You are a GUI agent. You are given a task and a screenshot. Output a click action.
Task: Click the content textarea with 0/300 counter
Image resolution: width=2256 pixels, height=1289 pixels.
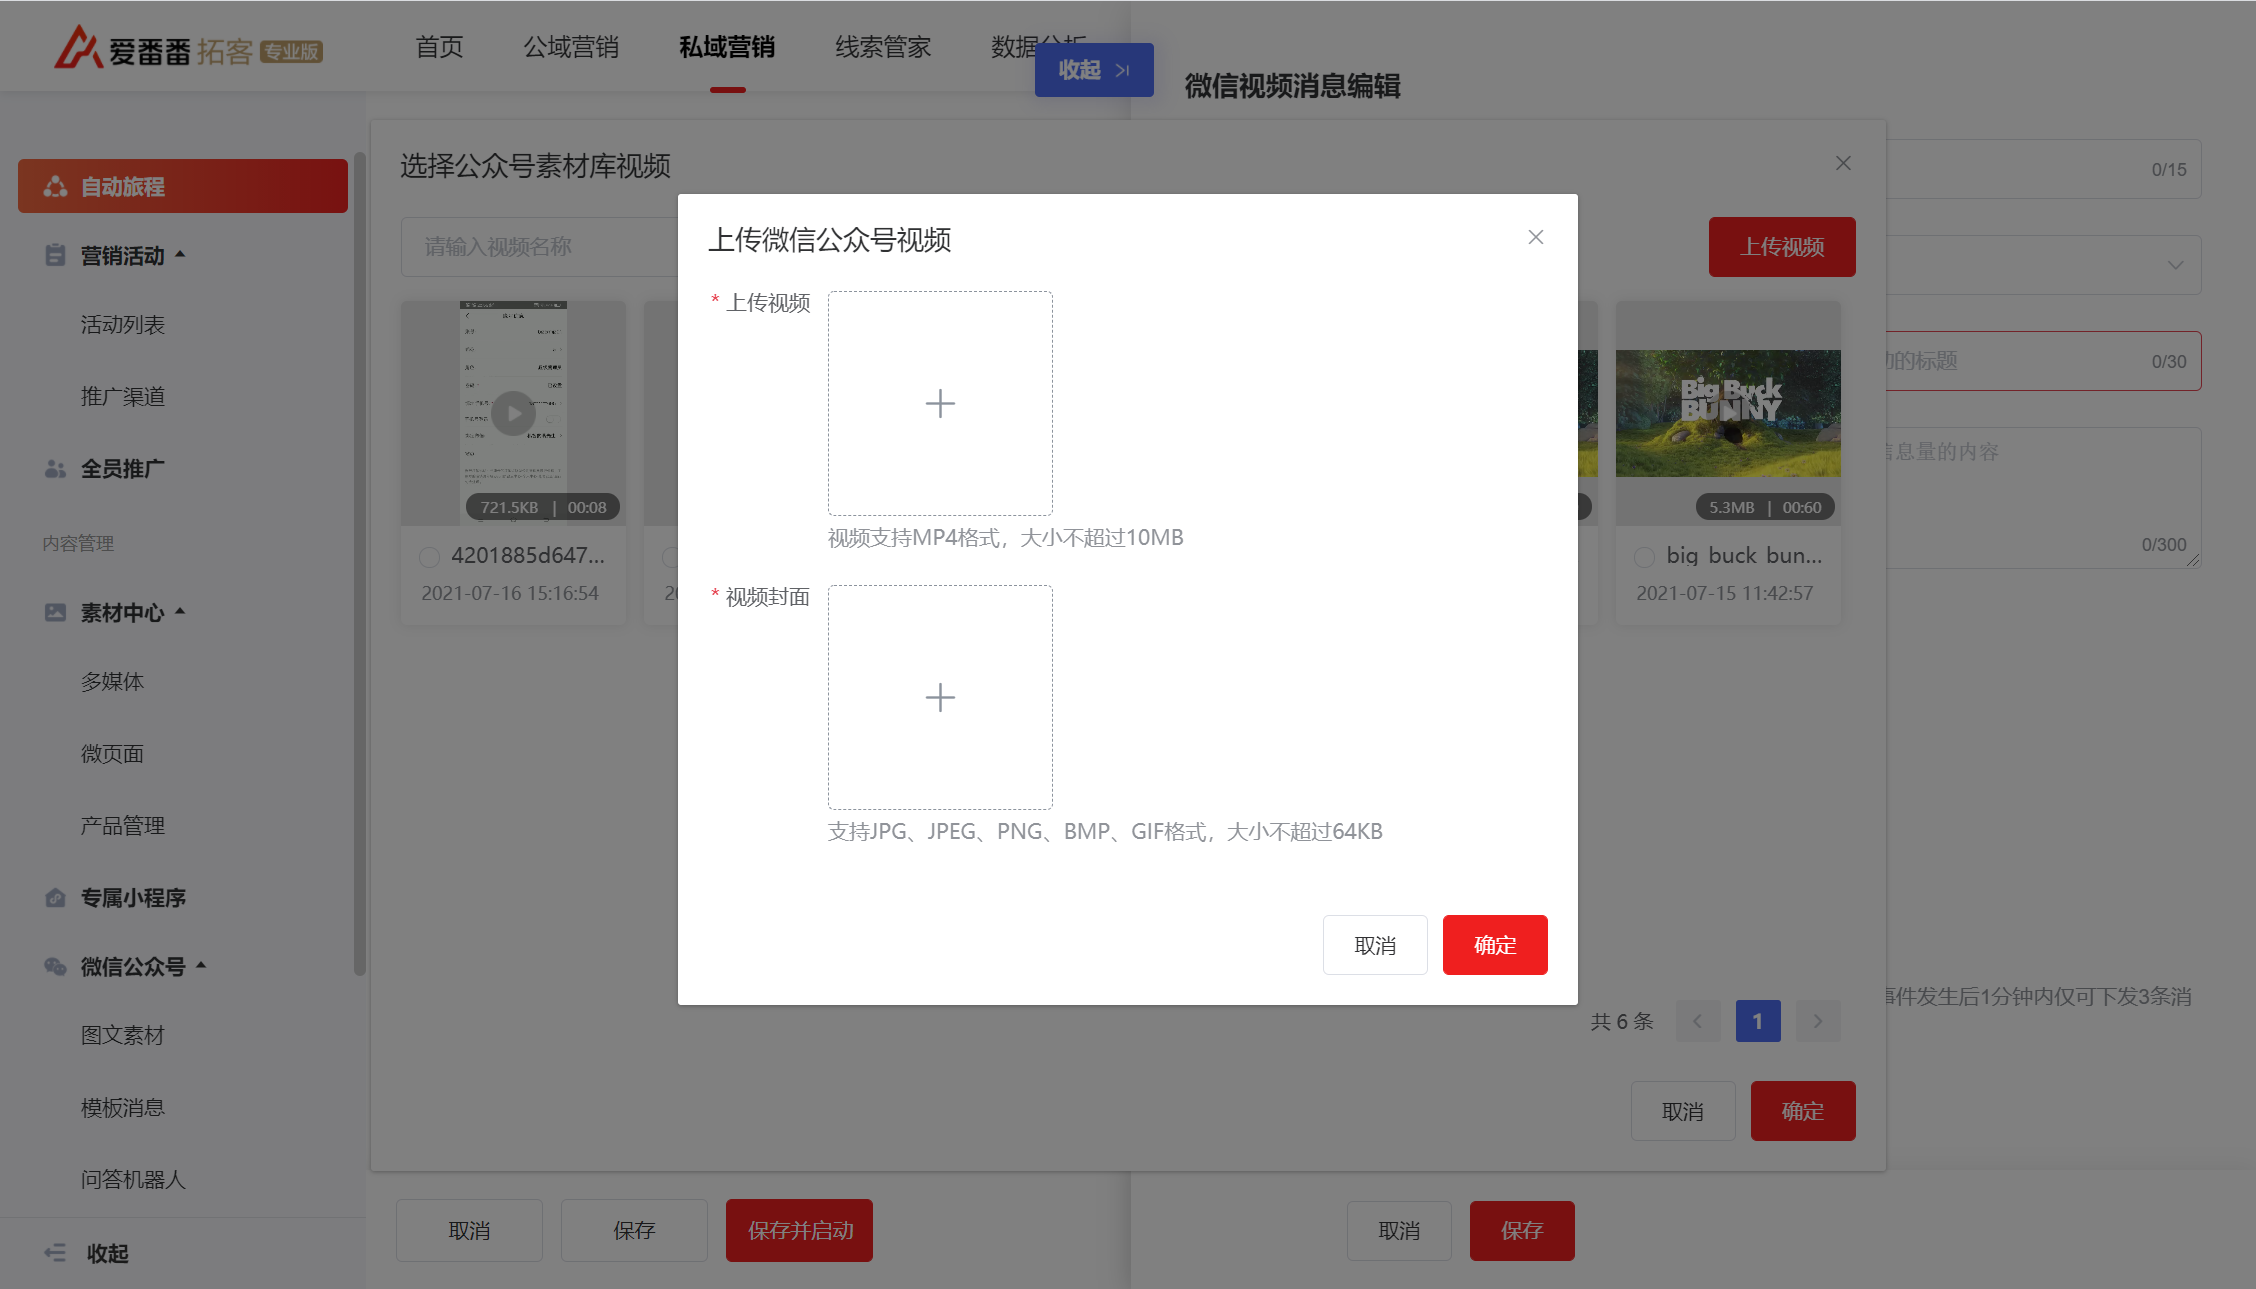point(2043,498)
